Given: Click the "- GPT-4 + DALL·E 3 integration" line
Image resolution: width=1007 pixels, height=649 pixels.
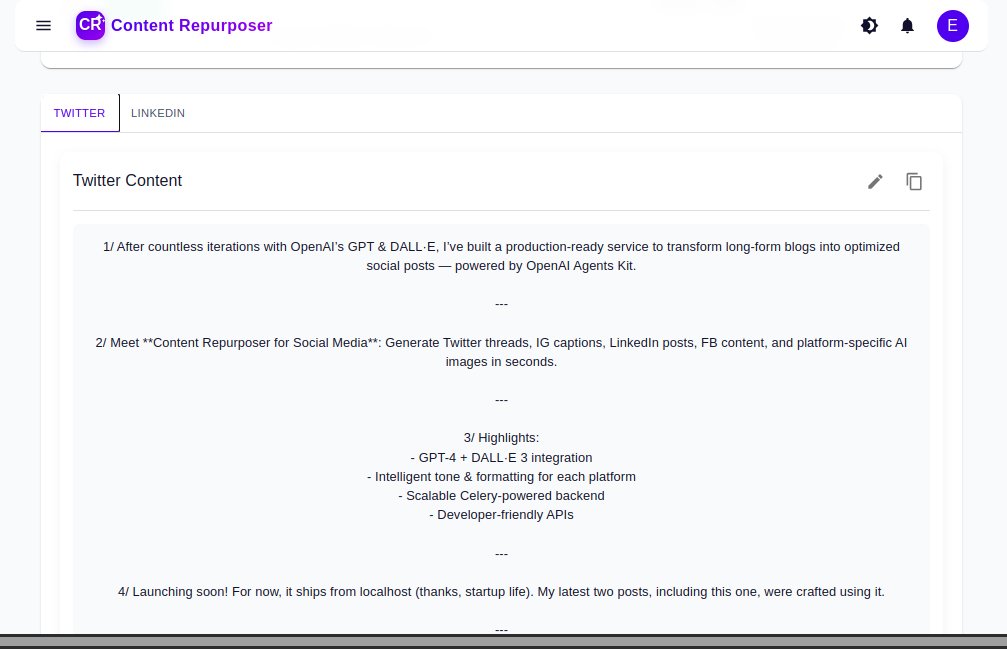Looking at the screenshot, I should 501,458.
